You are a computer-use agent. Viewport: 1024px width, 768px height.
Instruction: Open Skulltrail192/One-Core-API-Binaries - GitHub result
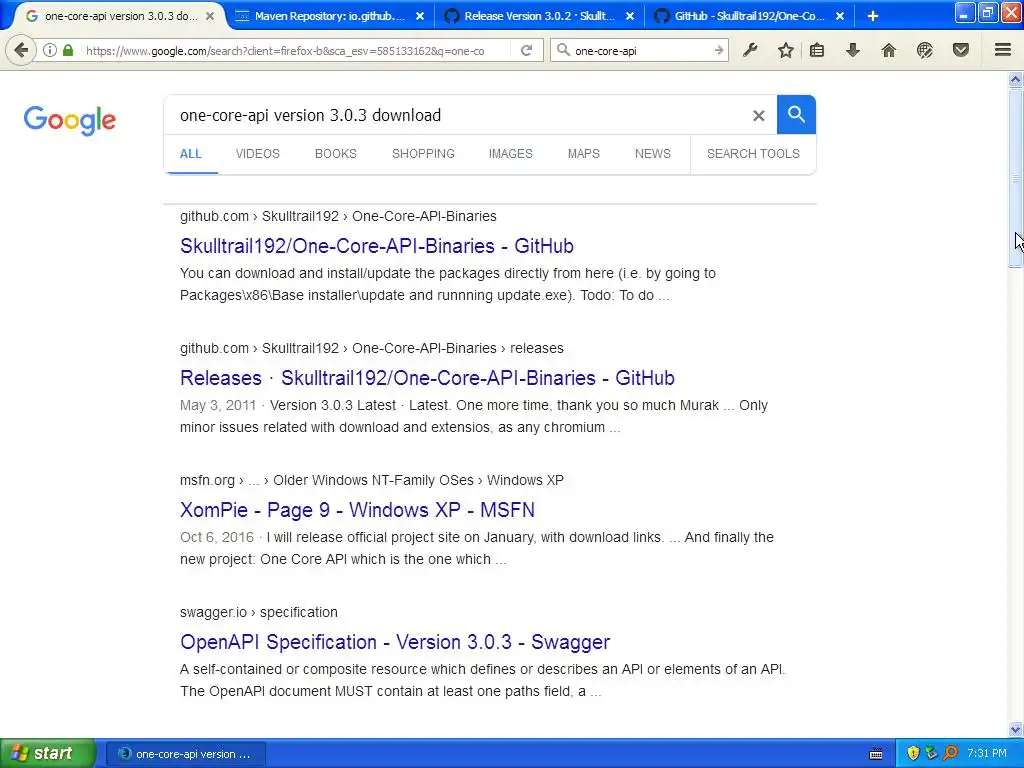coord(377,246)
